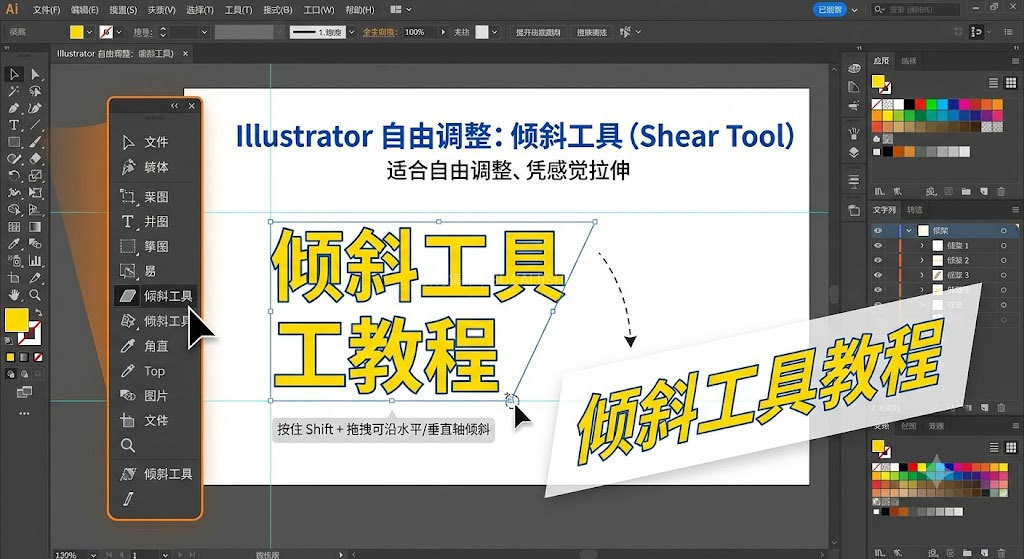Open the 选择(T) menu

click(200, 10)
